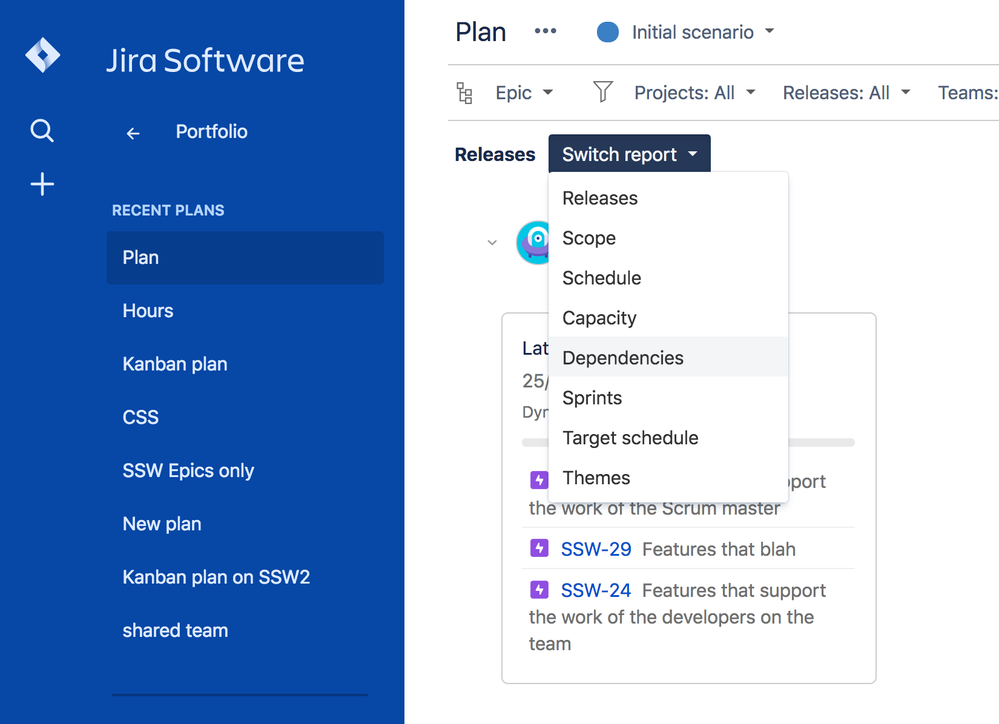Screen dimensions: 999x724
Task: Collapse the project section with the chevron
Action: tap(492, 243)
